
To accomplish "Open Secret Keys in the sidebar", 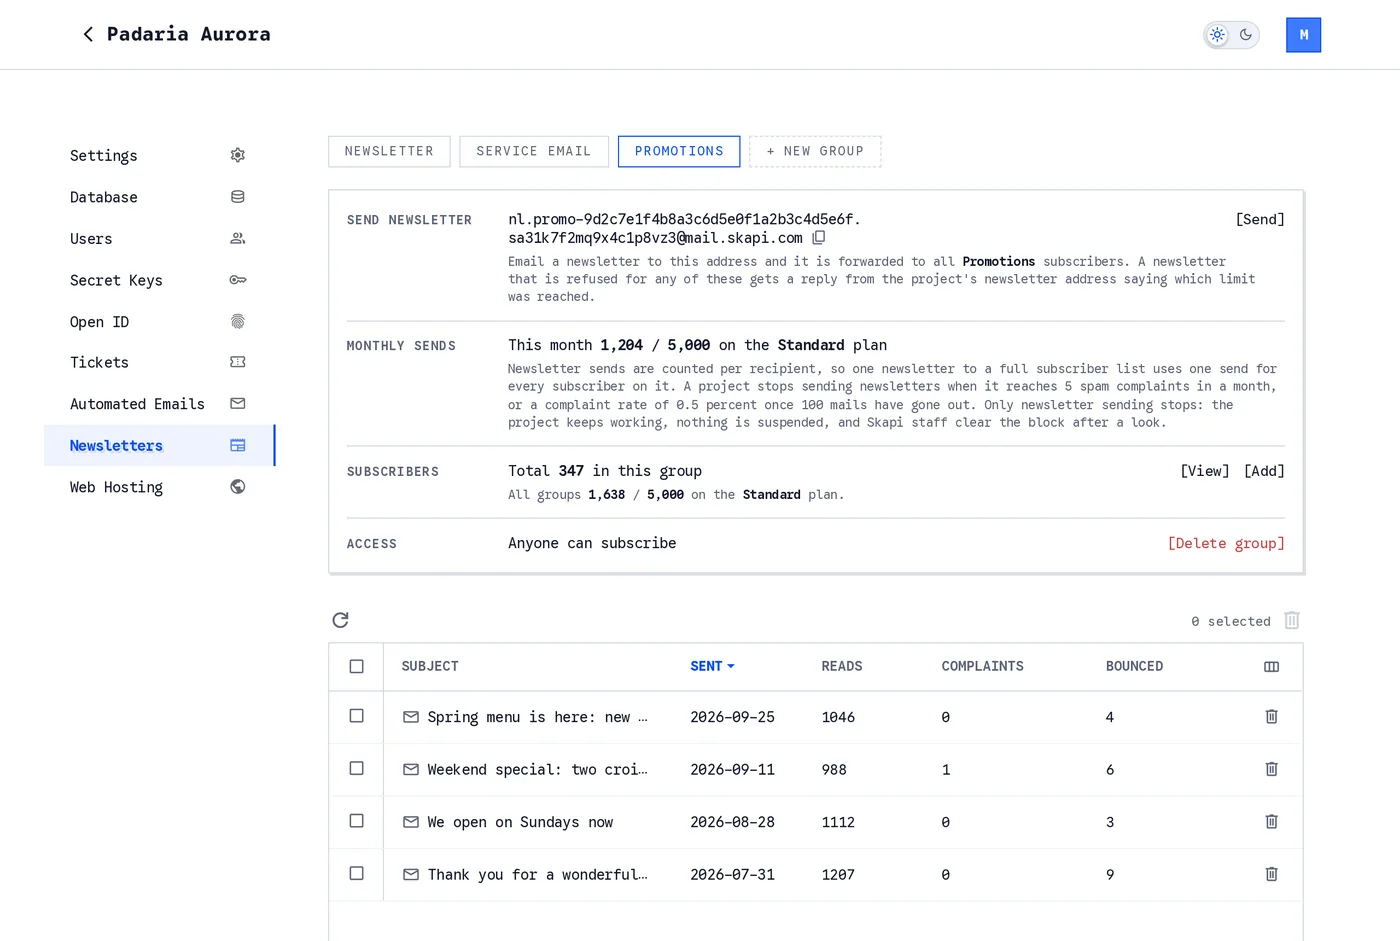I will [159, 280].
